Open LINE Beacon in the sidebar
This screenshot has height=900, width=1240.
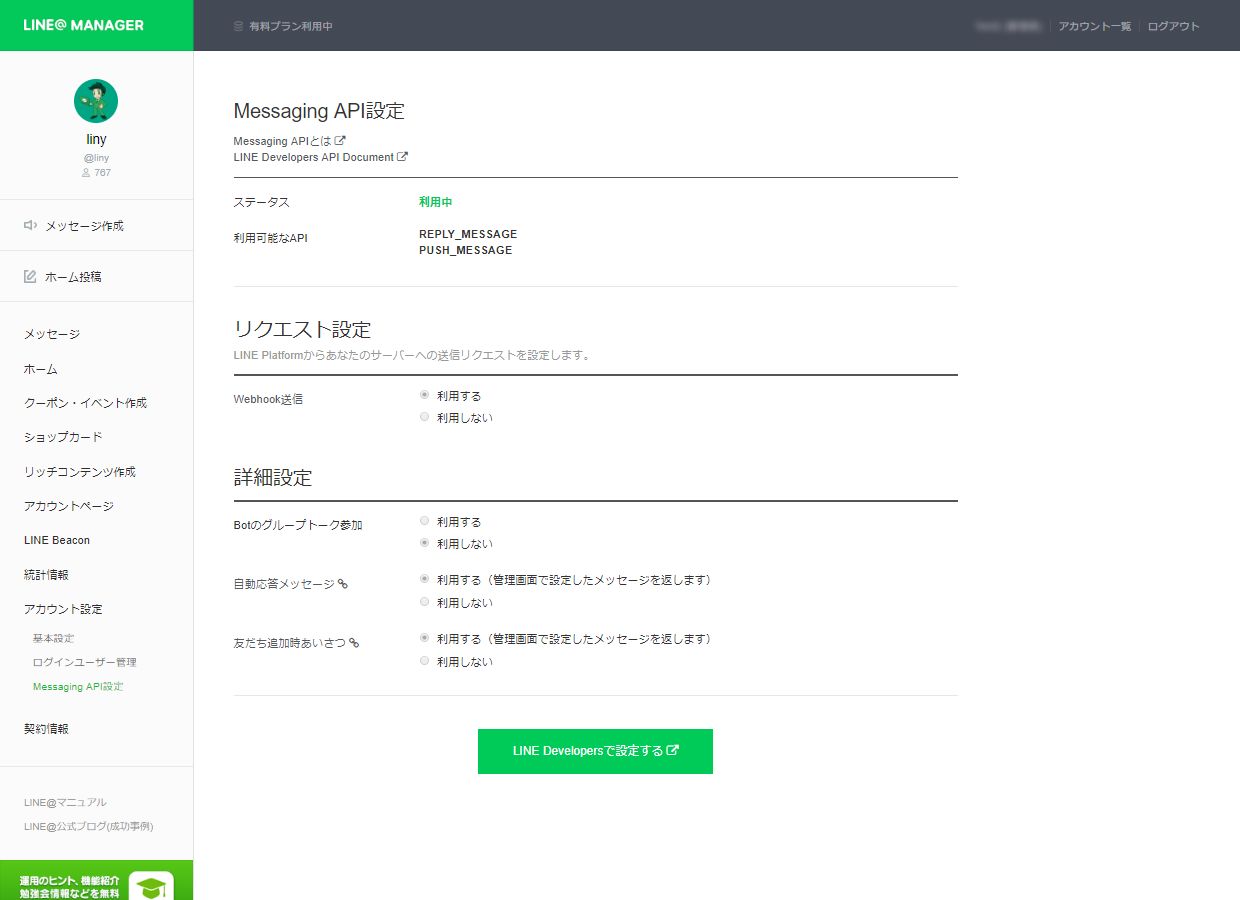tap(57, 540)
